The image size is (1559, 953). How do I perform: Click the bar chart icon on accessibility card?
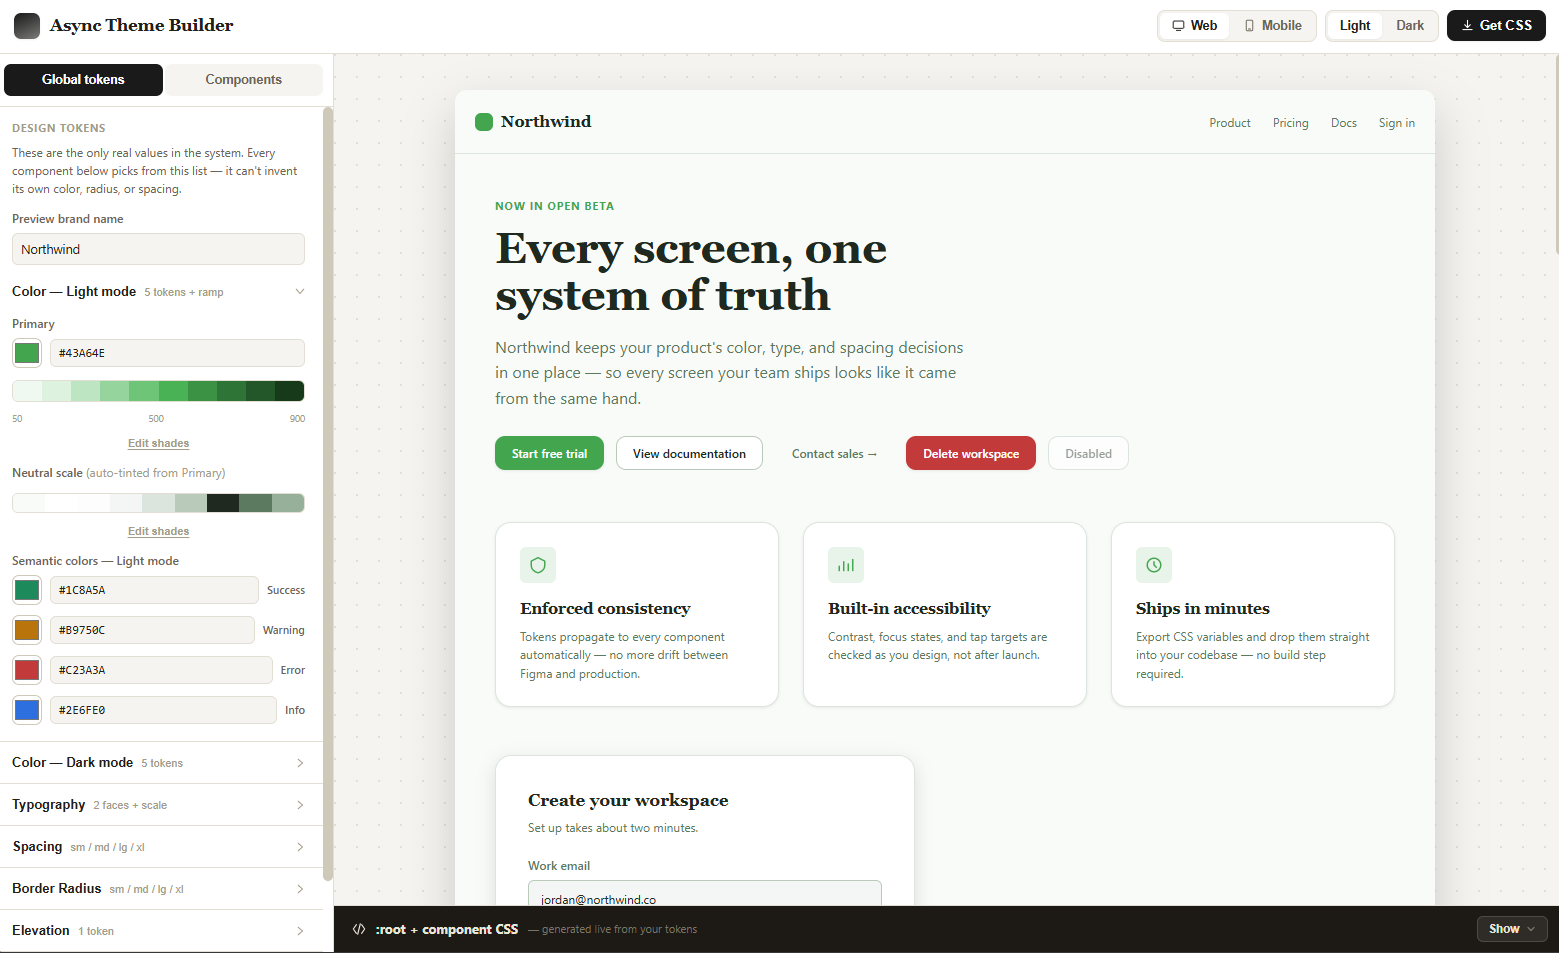click(846, 565)
